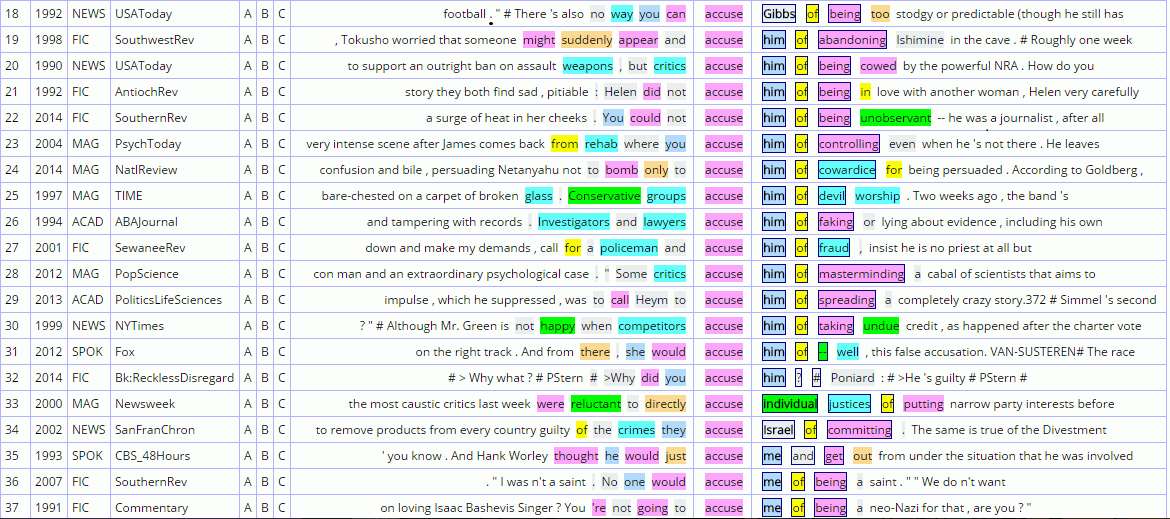The width and height of the screenshot is (1170, 519).
Task: Click the B link in the Newsweek row
Action: pyautogui.click(x=265, y=404)
